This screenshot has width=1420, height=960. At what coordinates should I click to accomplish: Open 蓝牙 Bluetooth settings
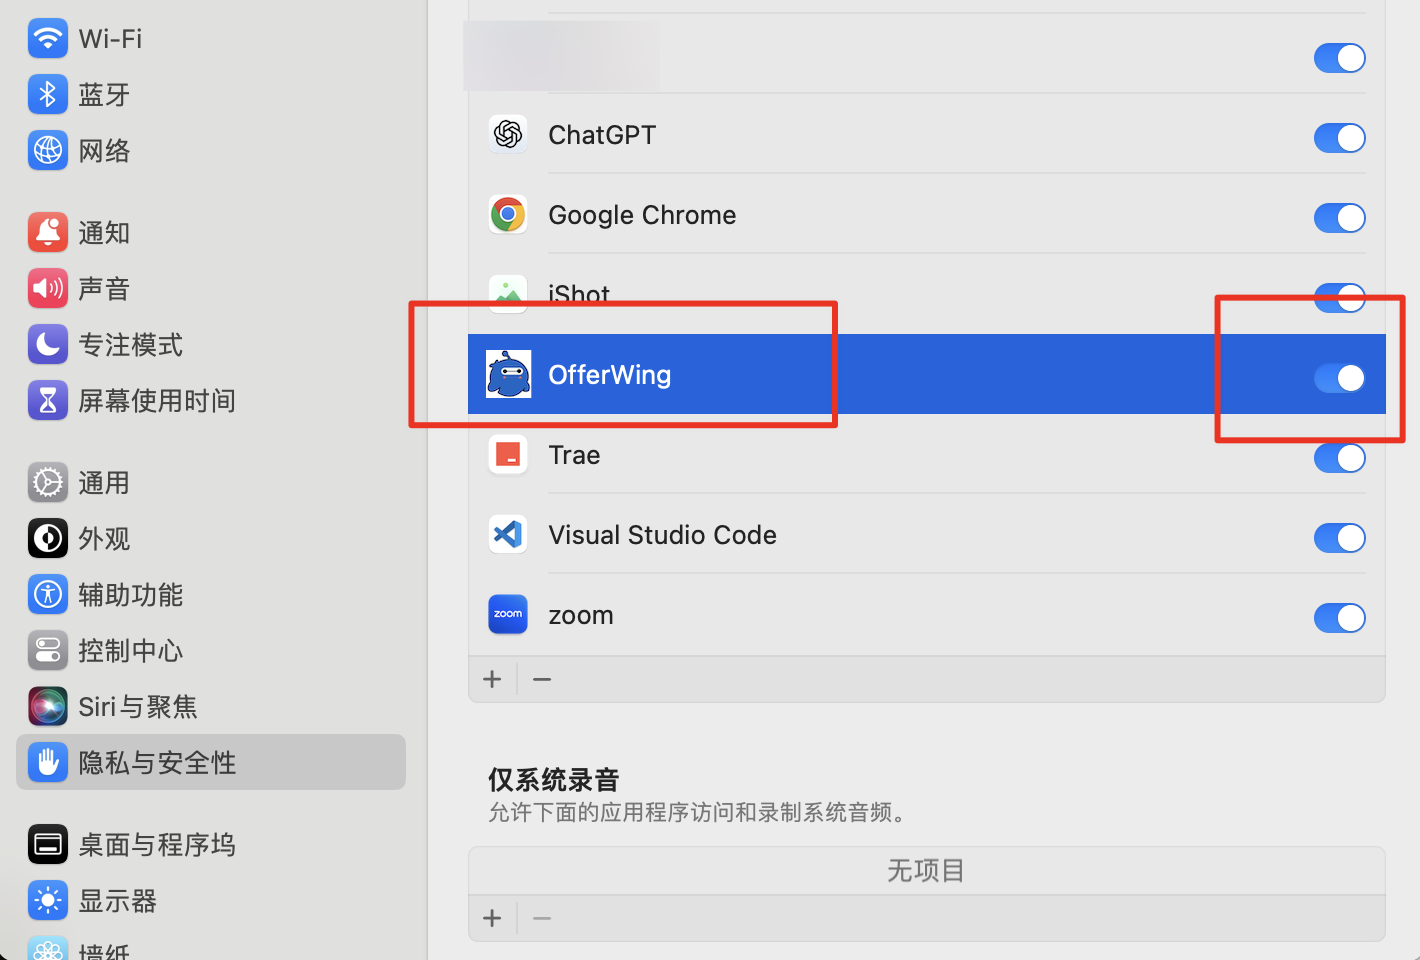click(104, 95)
